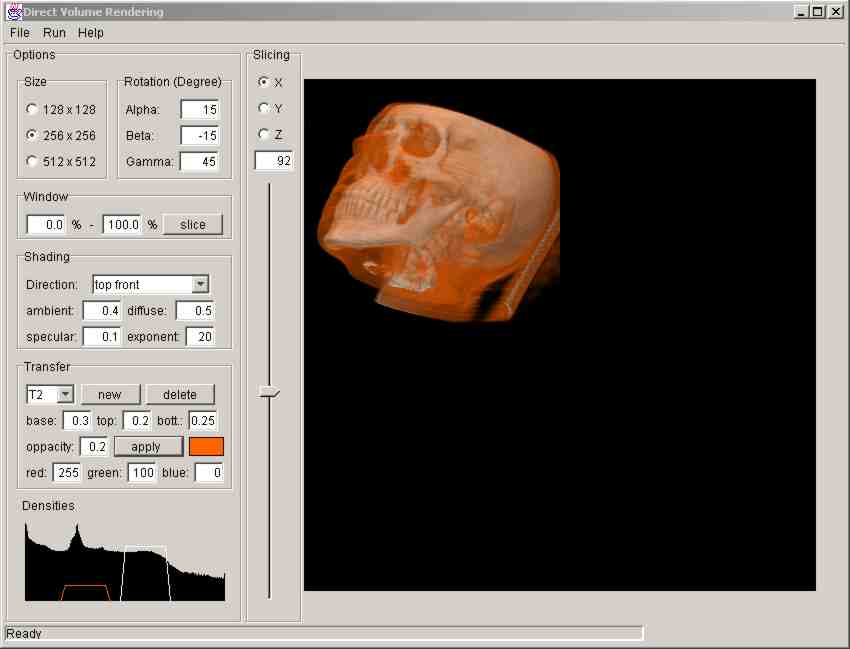Click the Alpha rotation input field

coord(199,109)
